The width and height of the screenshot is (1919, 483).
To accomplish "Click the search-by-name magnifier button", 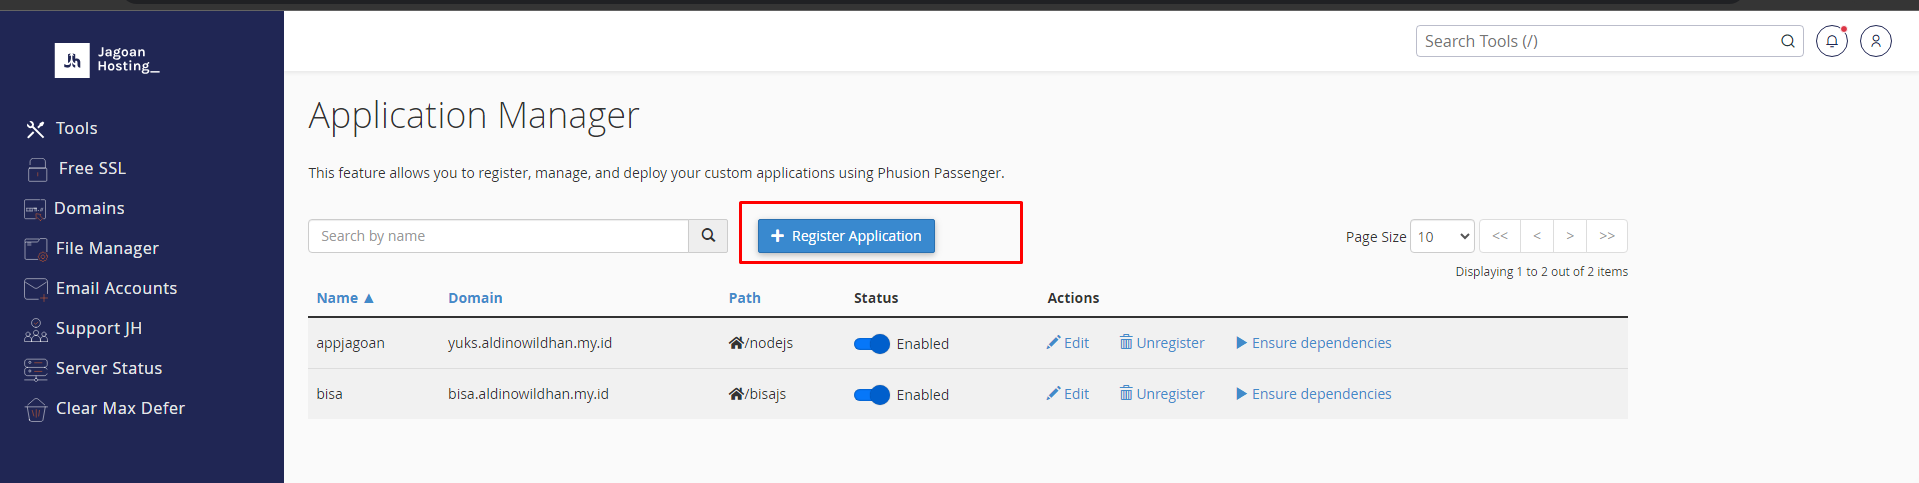I will click(x=708, y=236).
